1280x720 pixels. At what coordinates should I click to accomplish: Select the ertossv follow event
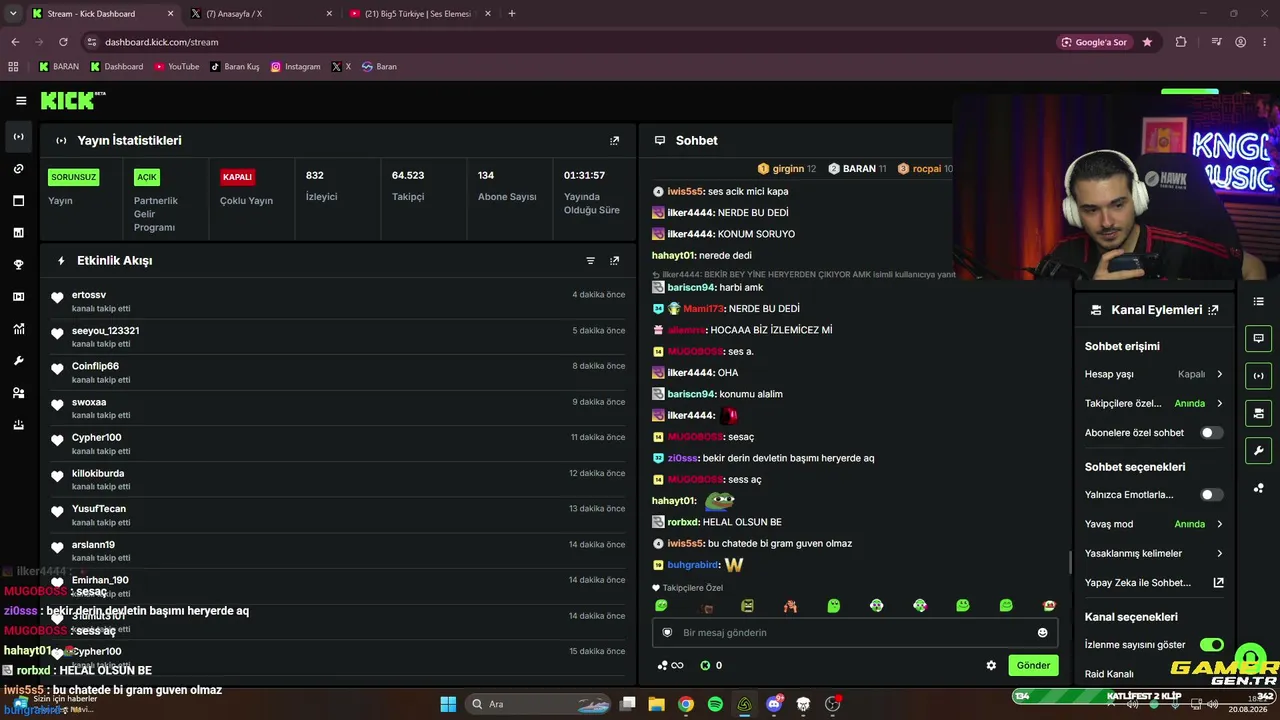click(x=338, y=301)
